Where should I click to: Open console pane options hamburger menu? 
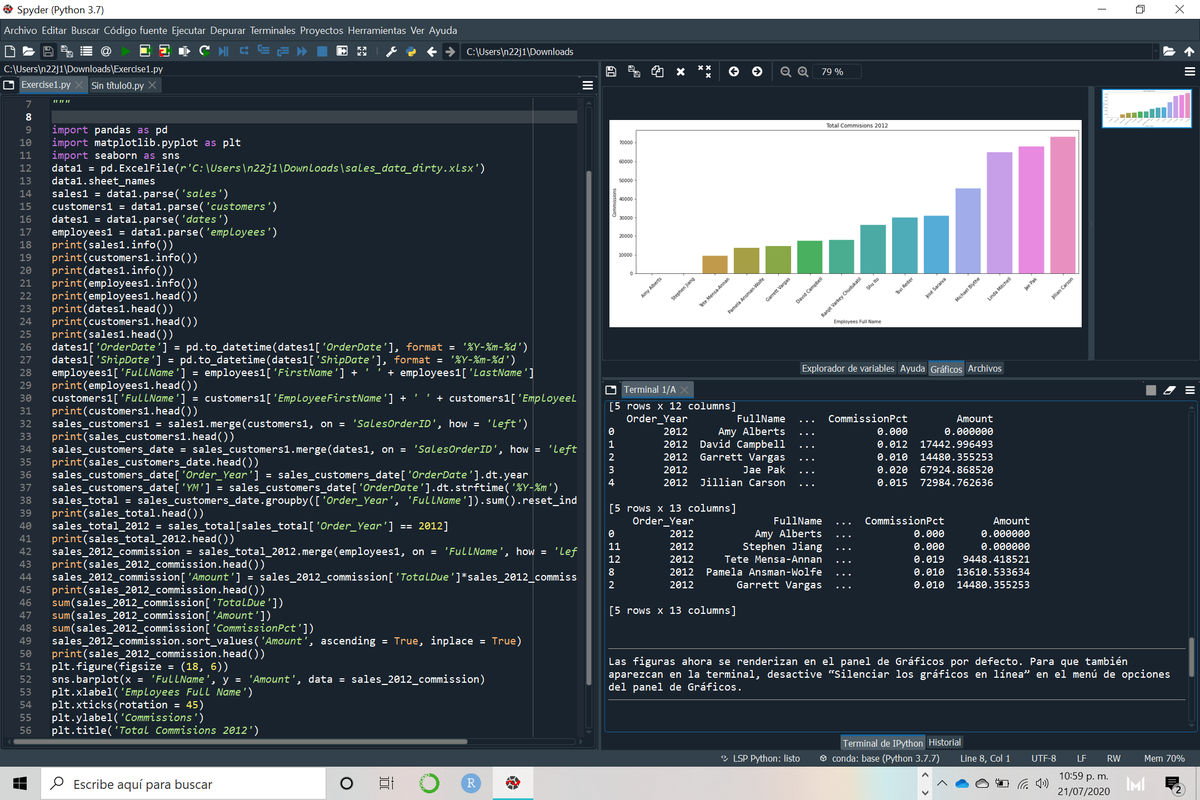(1189, 390)
